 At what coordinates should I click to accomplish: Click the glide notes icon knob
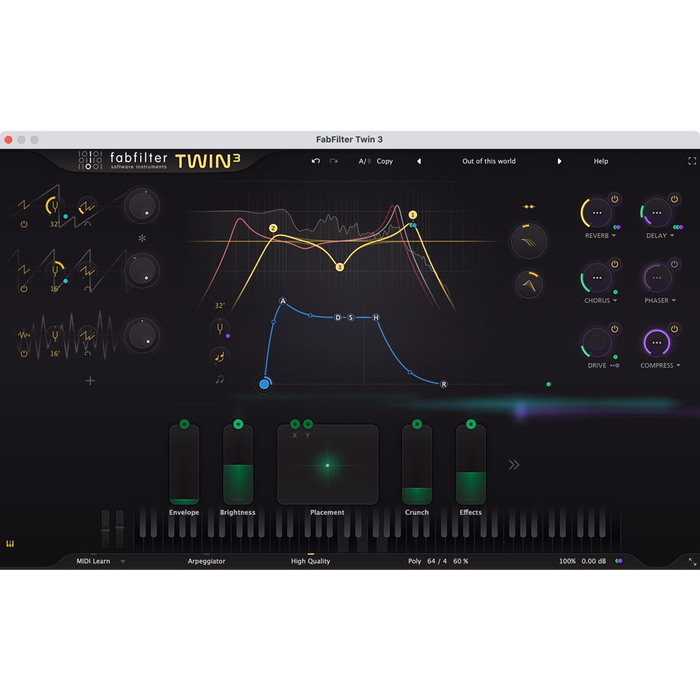(220, 356)
